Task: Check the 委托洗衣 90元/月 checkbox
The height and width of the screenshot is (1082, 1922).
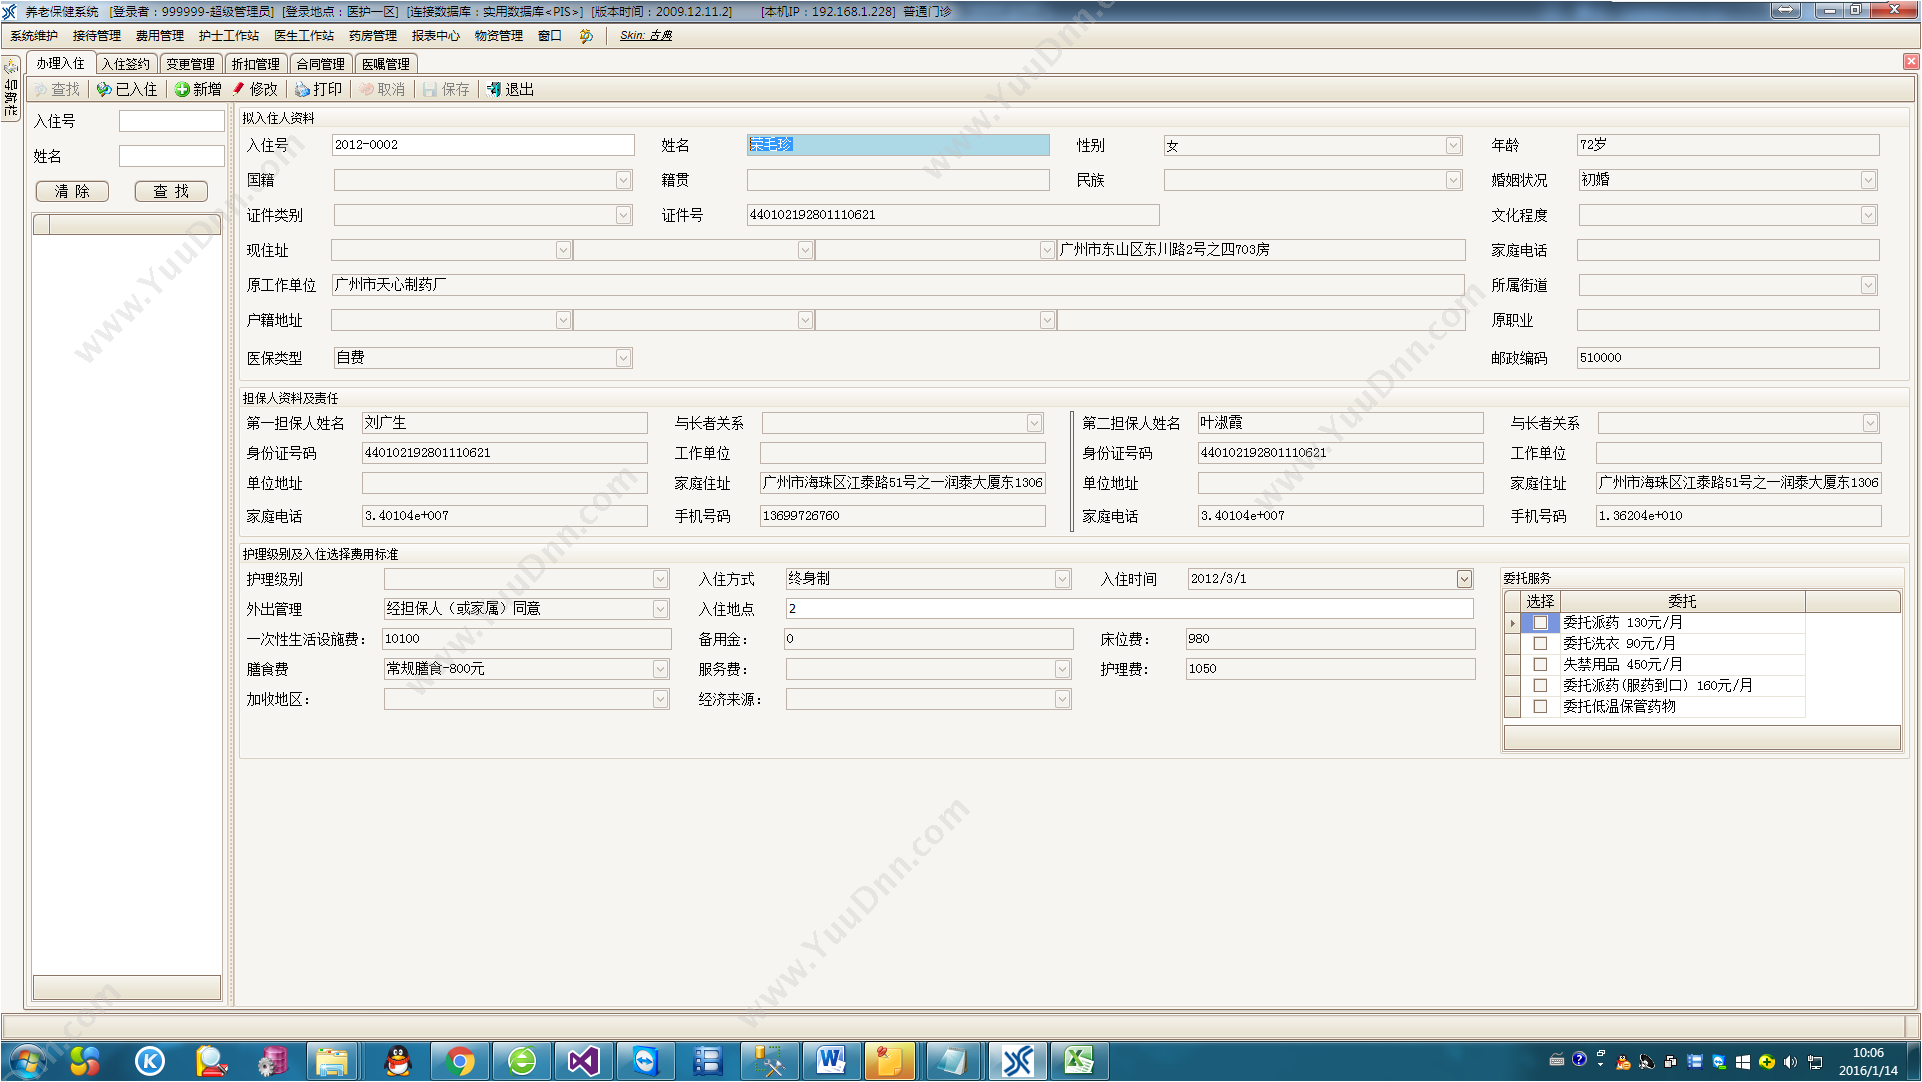Action: click(1540, 644)
